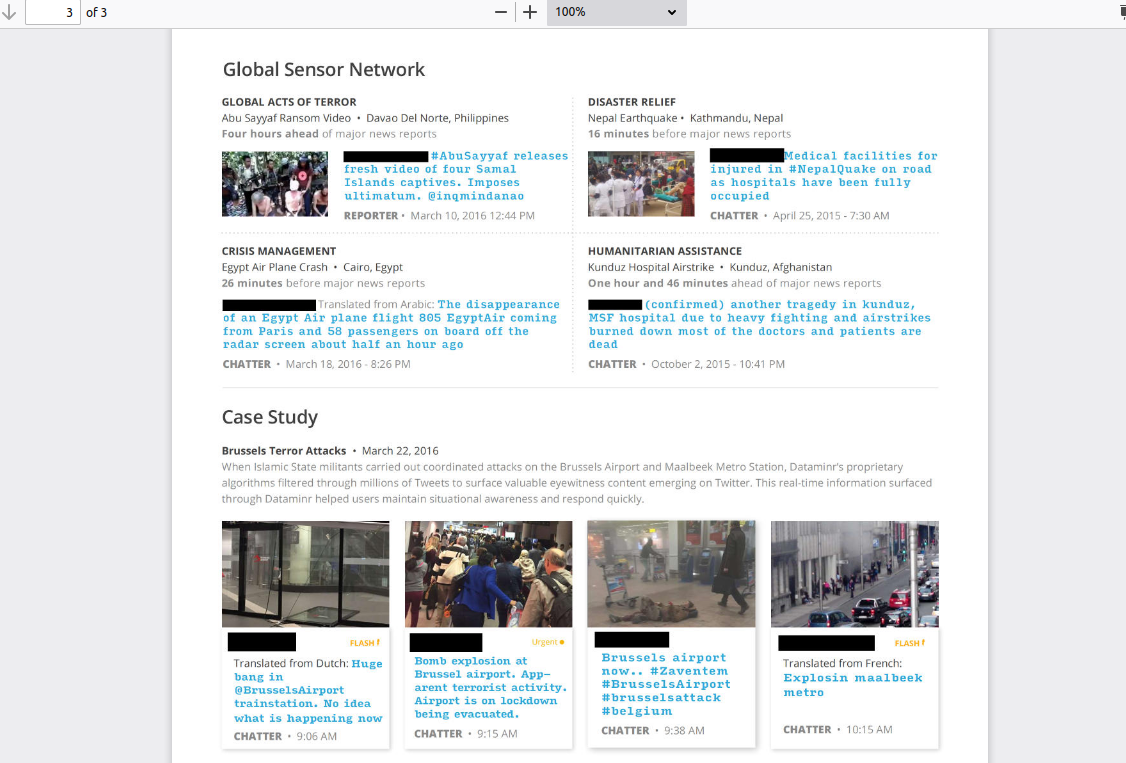Screen dimensions: 1126x763
Task: Click 'Kunduz, Afghanistan' location text
Action: [x=781, y=267]
